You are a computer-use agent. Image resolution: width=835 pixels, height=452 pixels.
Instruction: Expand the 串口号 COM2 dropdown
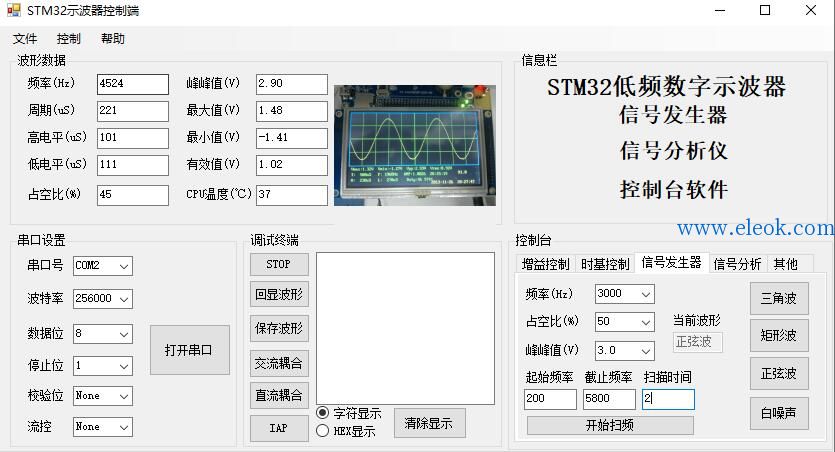(124, 266)
